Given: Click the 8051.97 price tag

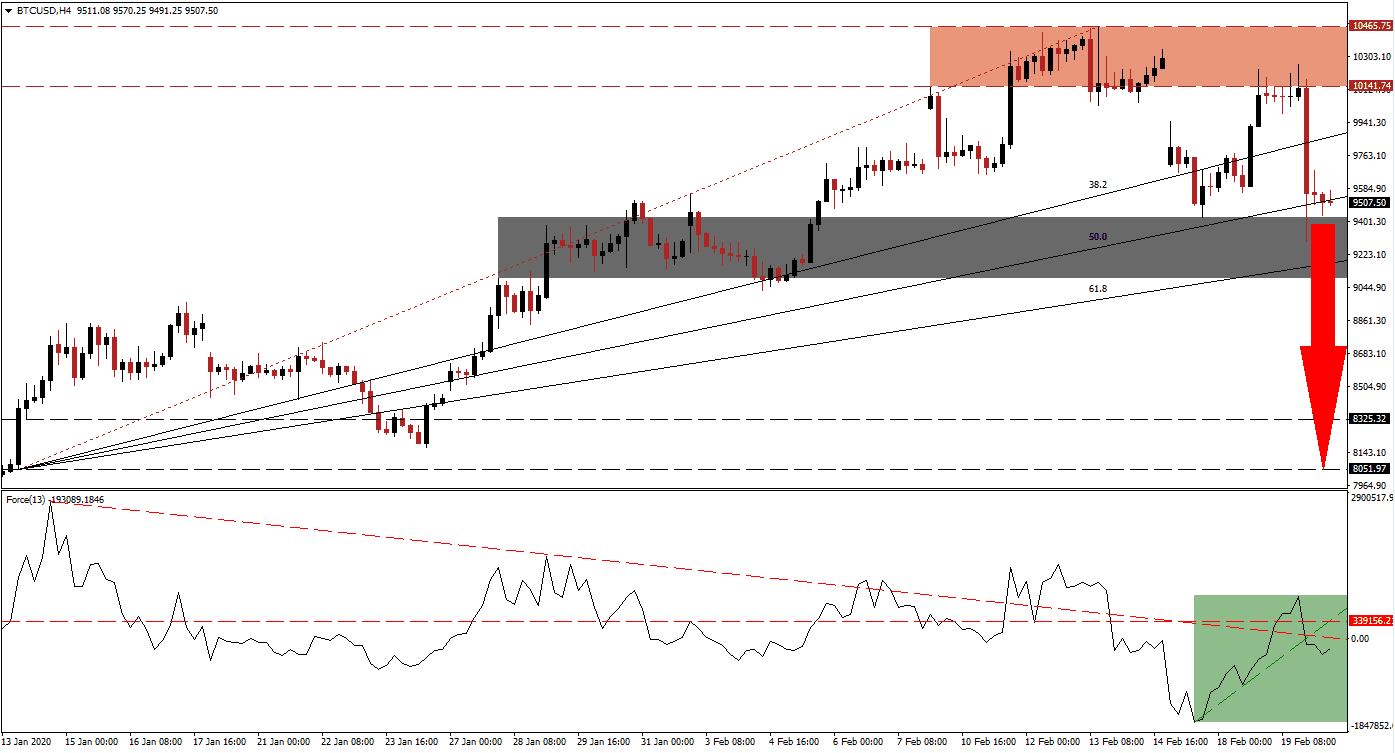Looking at the screenshot, I should click(x=1369, y=467).
